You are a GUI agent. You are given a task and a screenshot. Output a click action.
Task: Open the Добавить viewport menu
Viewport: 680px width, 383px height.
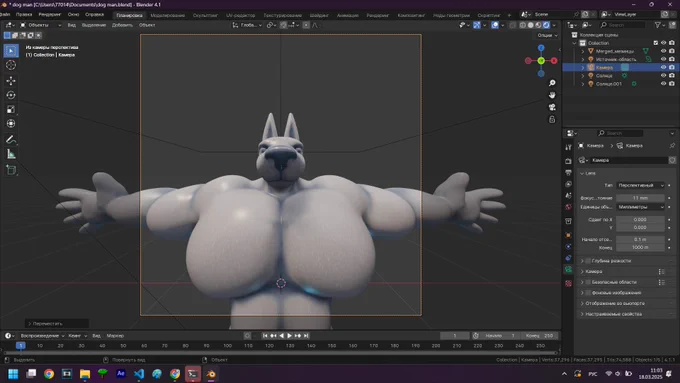[122, 25]
